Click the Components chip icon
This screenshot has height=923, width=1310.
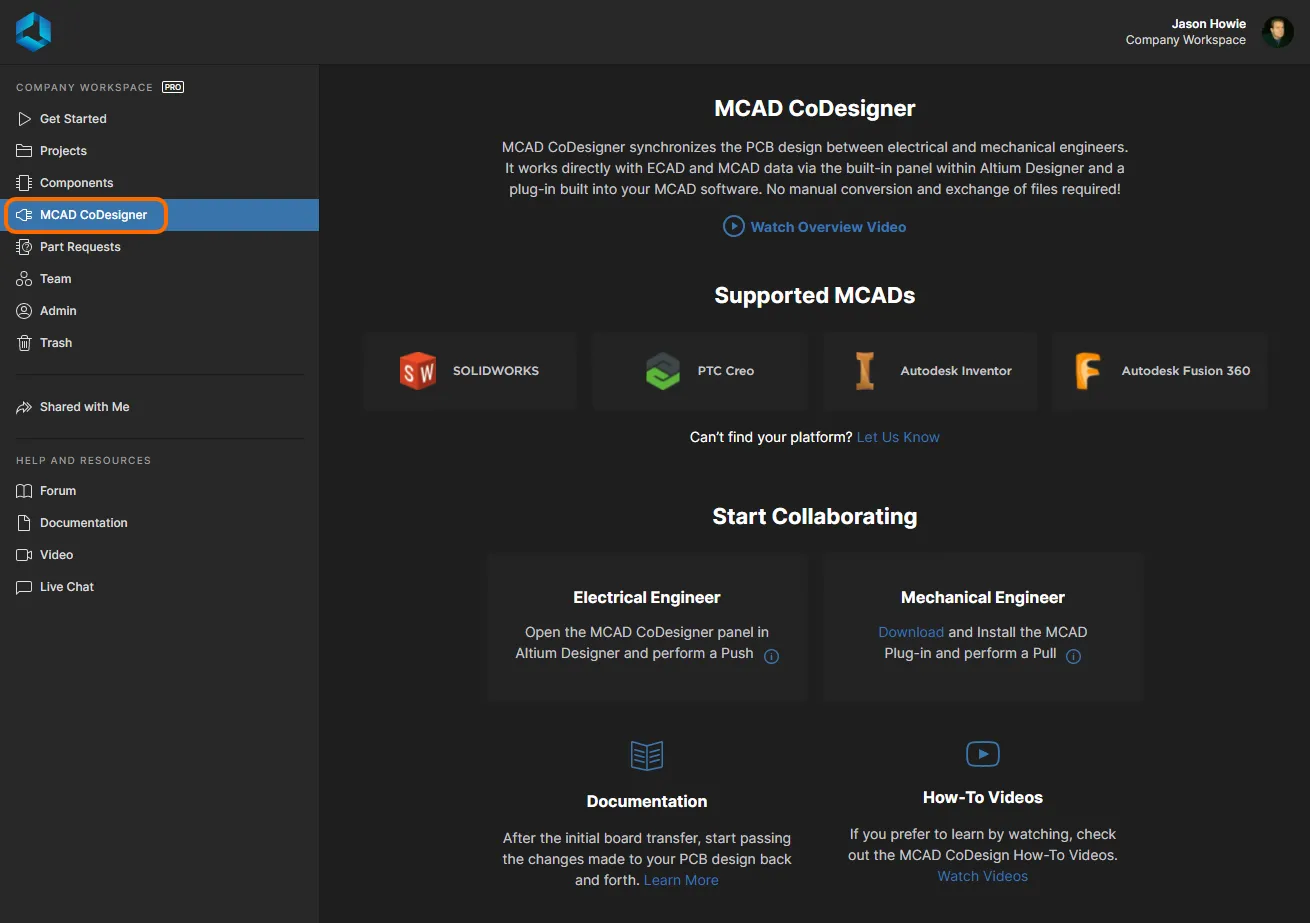(x=24, y=183)
